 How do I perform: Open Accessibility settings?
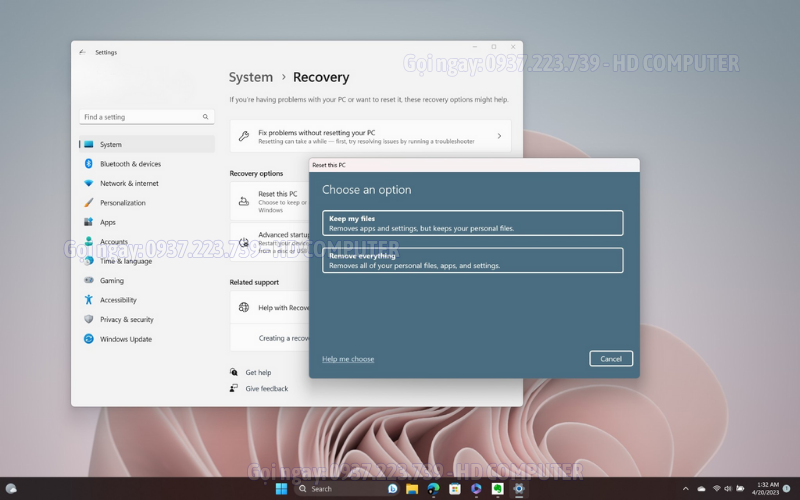[118, 300]
